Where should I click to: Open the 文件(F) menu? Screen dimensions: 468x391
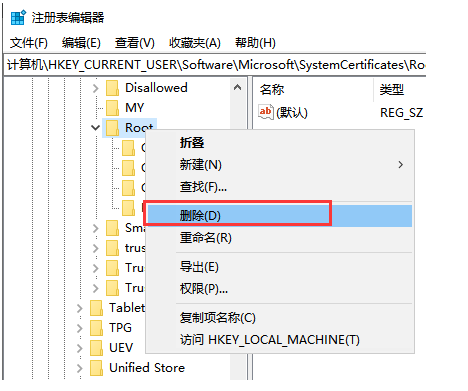(x=29, y=43)
